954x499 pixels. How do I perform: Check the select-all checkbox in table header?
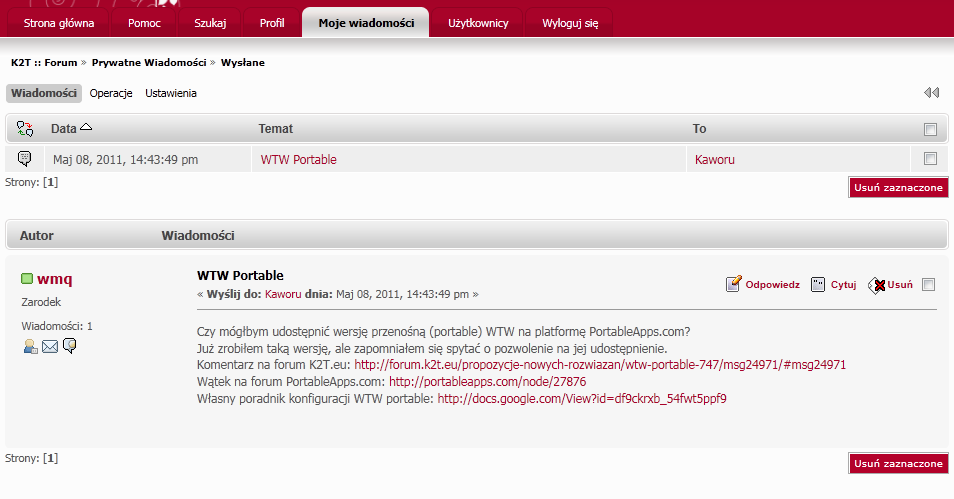click(x=930, y=129)
